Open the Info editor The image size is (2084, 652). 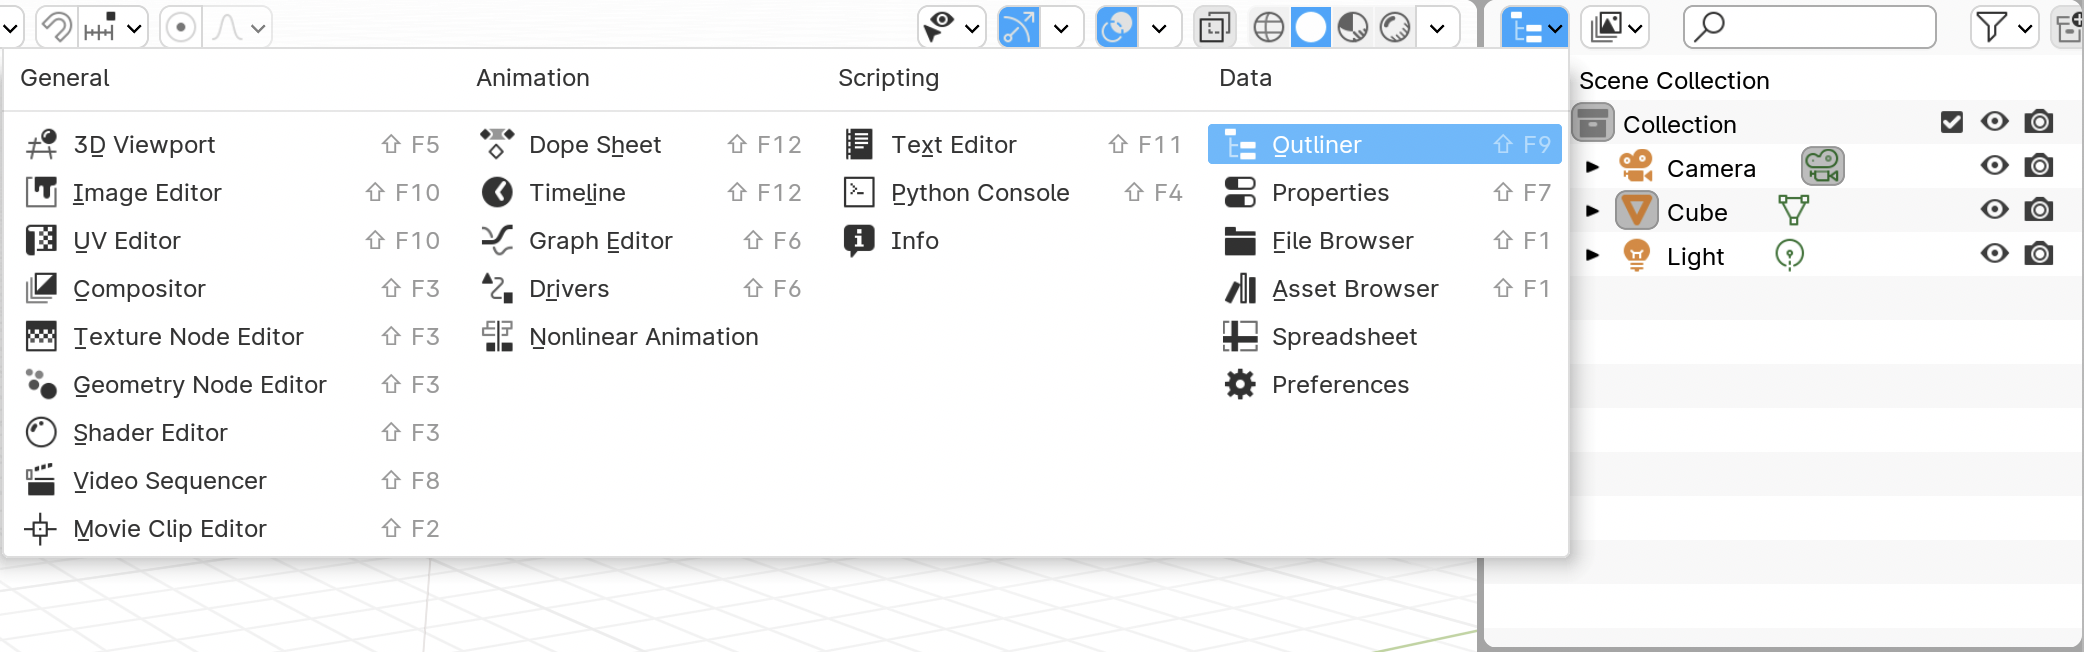click(x=1012, y=241)
